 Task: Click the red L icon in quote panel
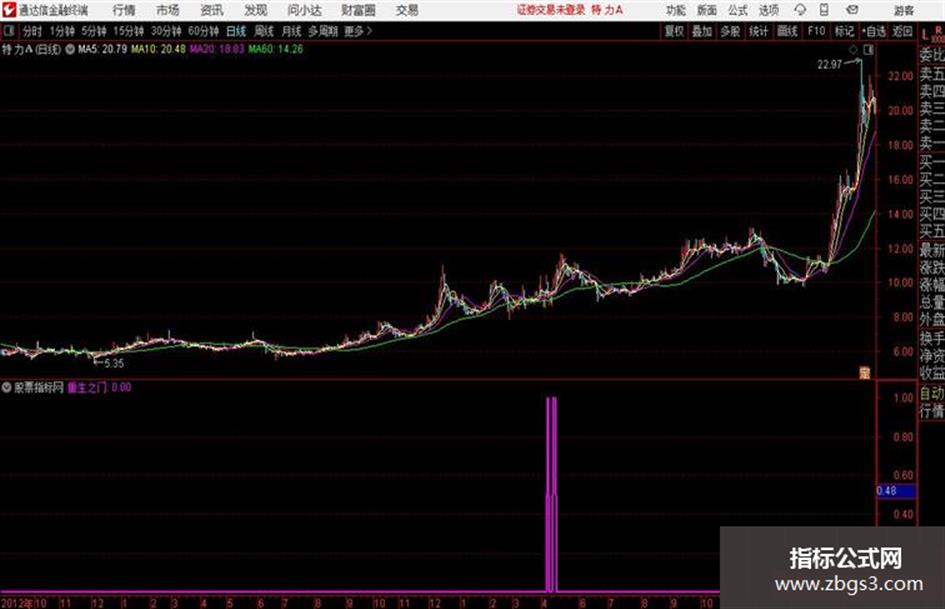tap(925, 34)
